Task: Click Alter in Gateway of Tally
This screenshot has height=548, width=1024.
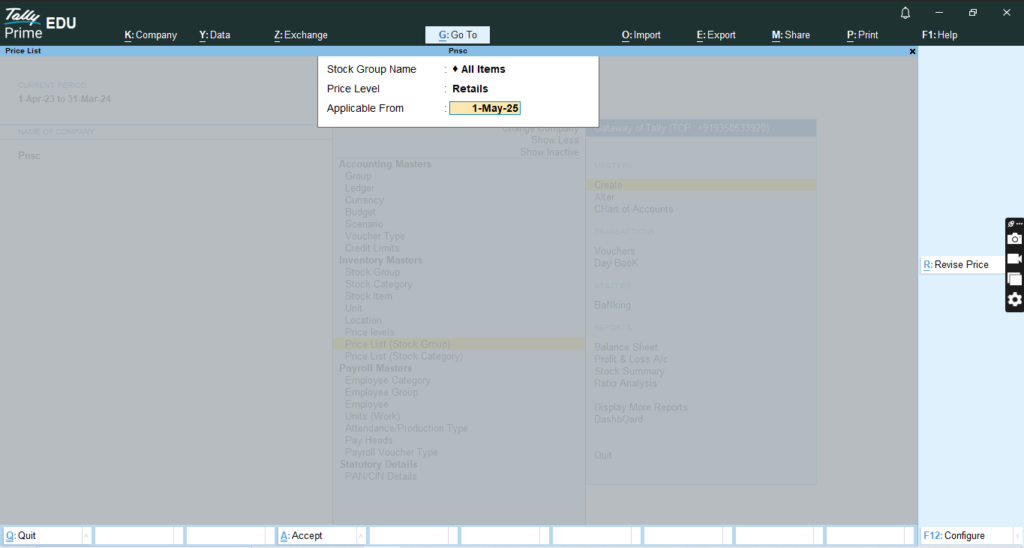Action: [604, 197]
